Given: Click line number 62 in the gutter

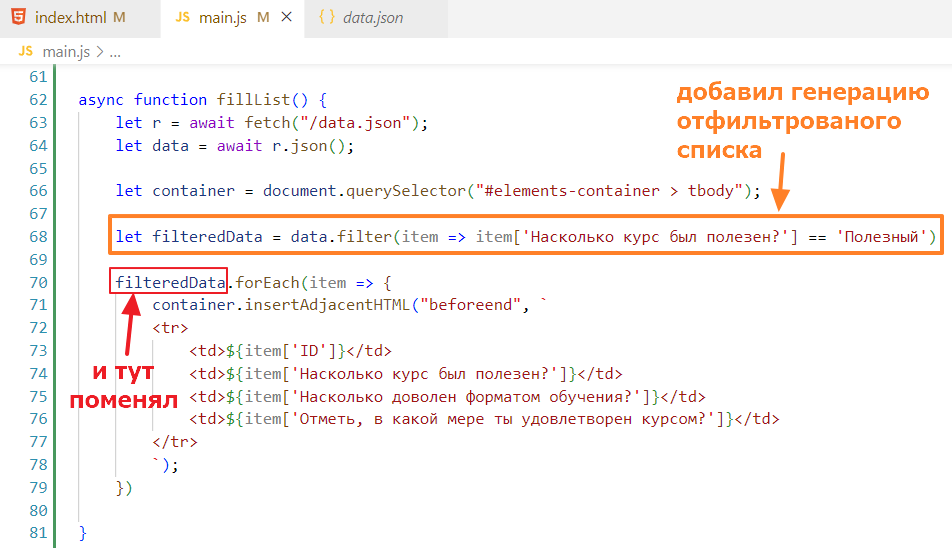Looking at the screenshot, I should (38, 100).
